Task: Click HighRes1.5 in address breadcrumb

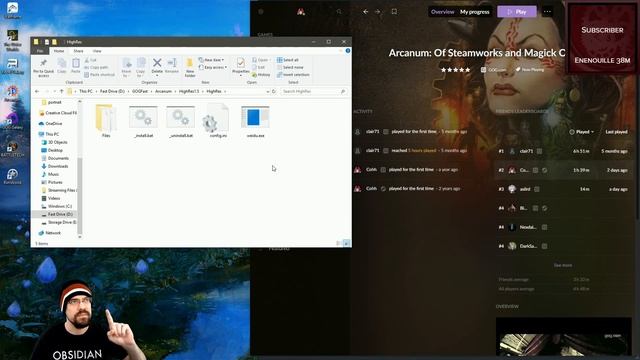Action: 189,91
